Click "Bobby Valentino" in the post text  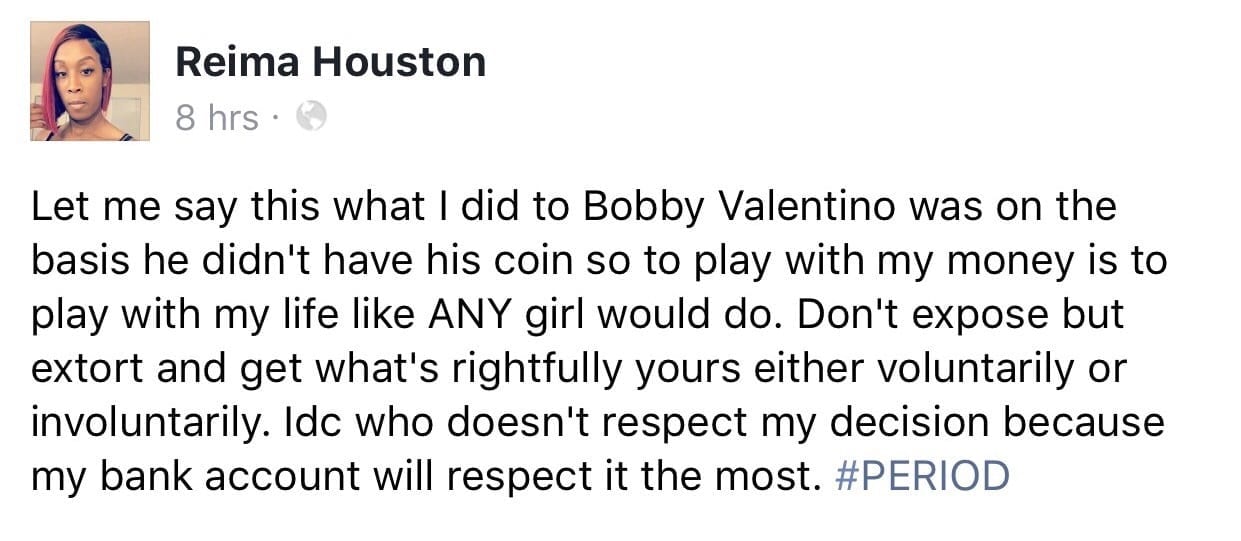700,207
